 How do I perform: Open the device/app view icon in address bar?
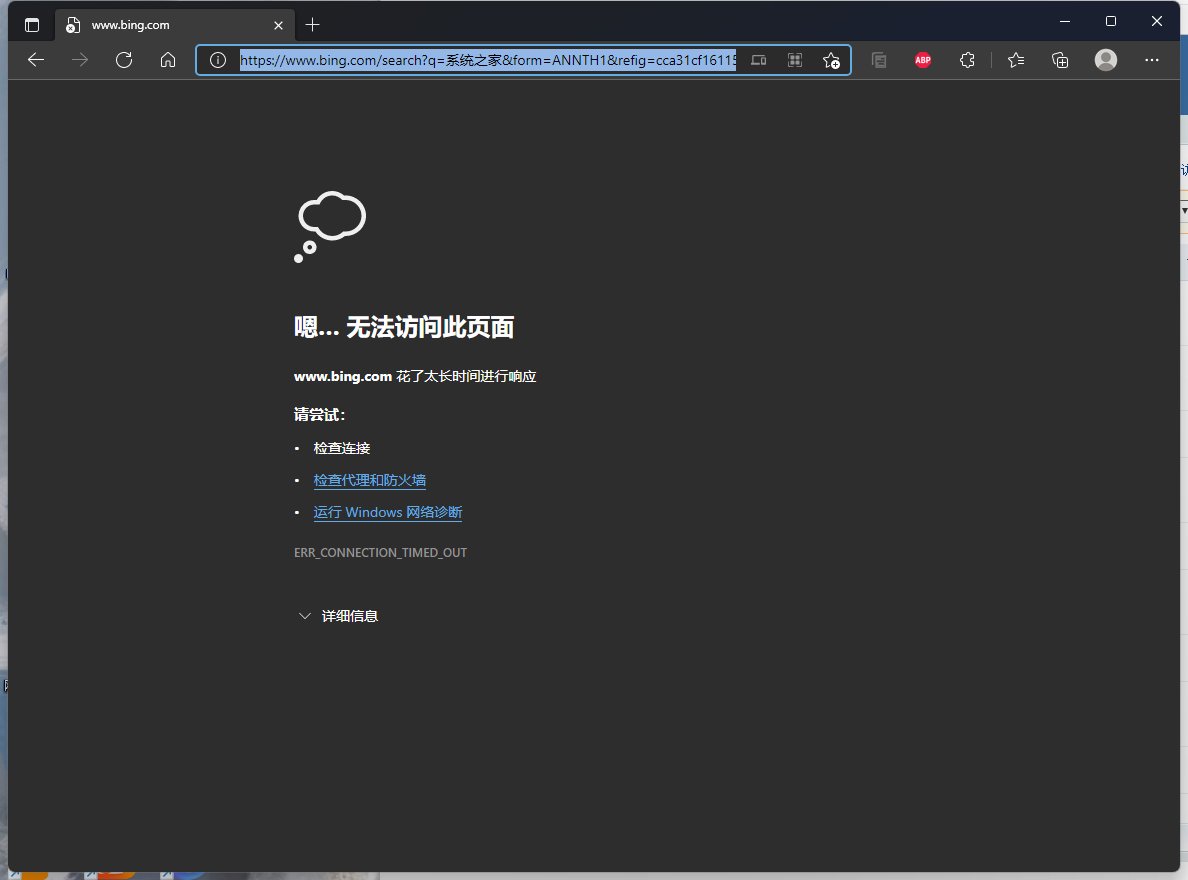pyautogui.click(x=758, y=60)
